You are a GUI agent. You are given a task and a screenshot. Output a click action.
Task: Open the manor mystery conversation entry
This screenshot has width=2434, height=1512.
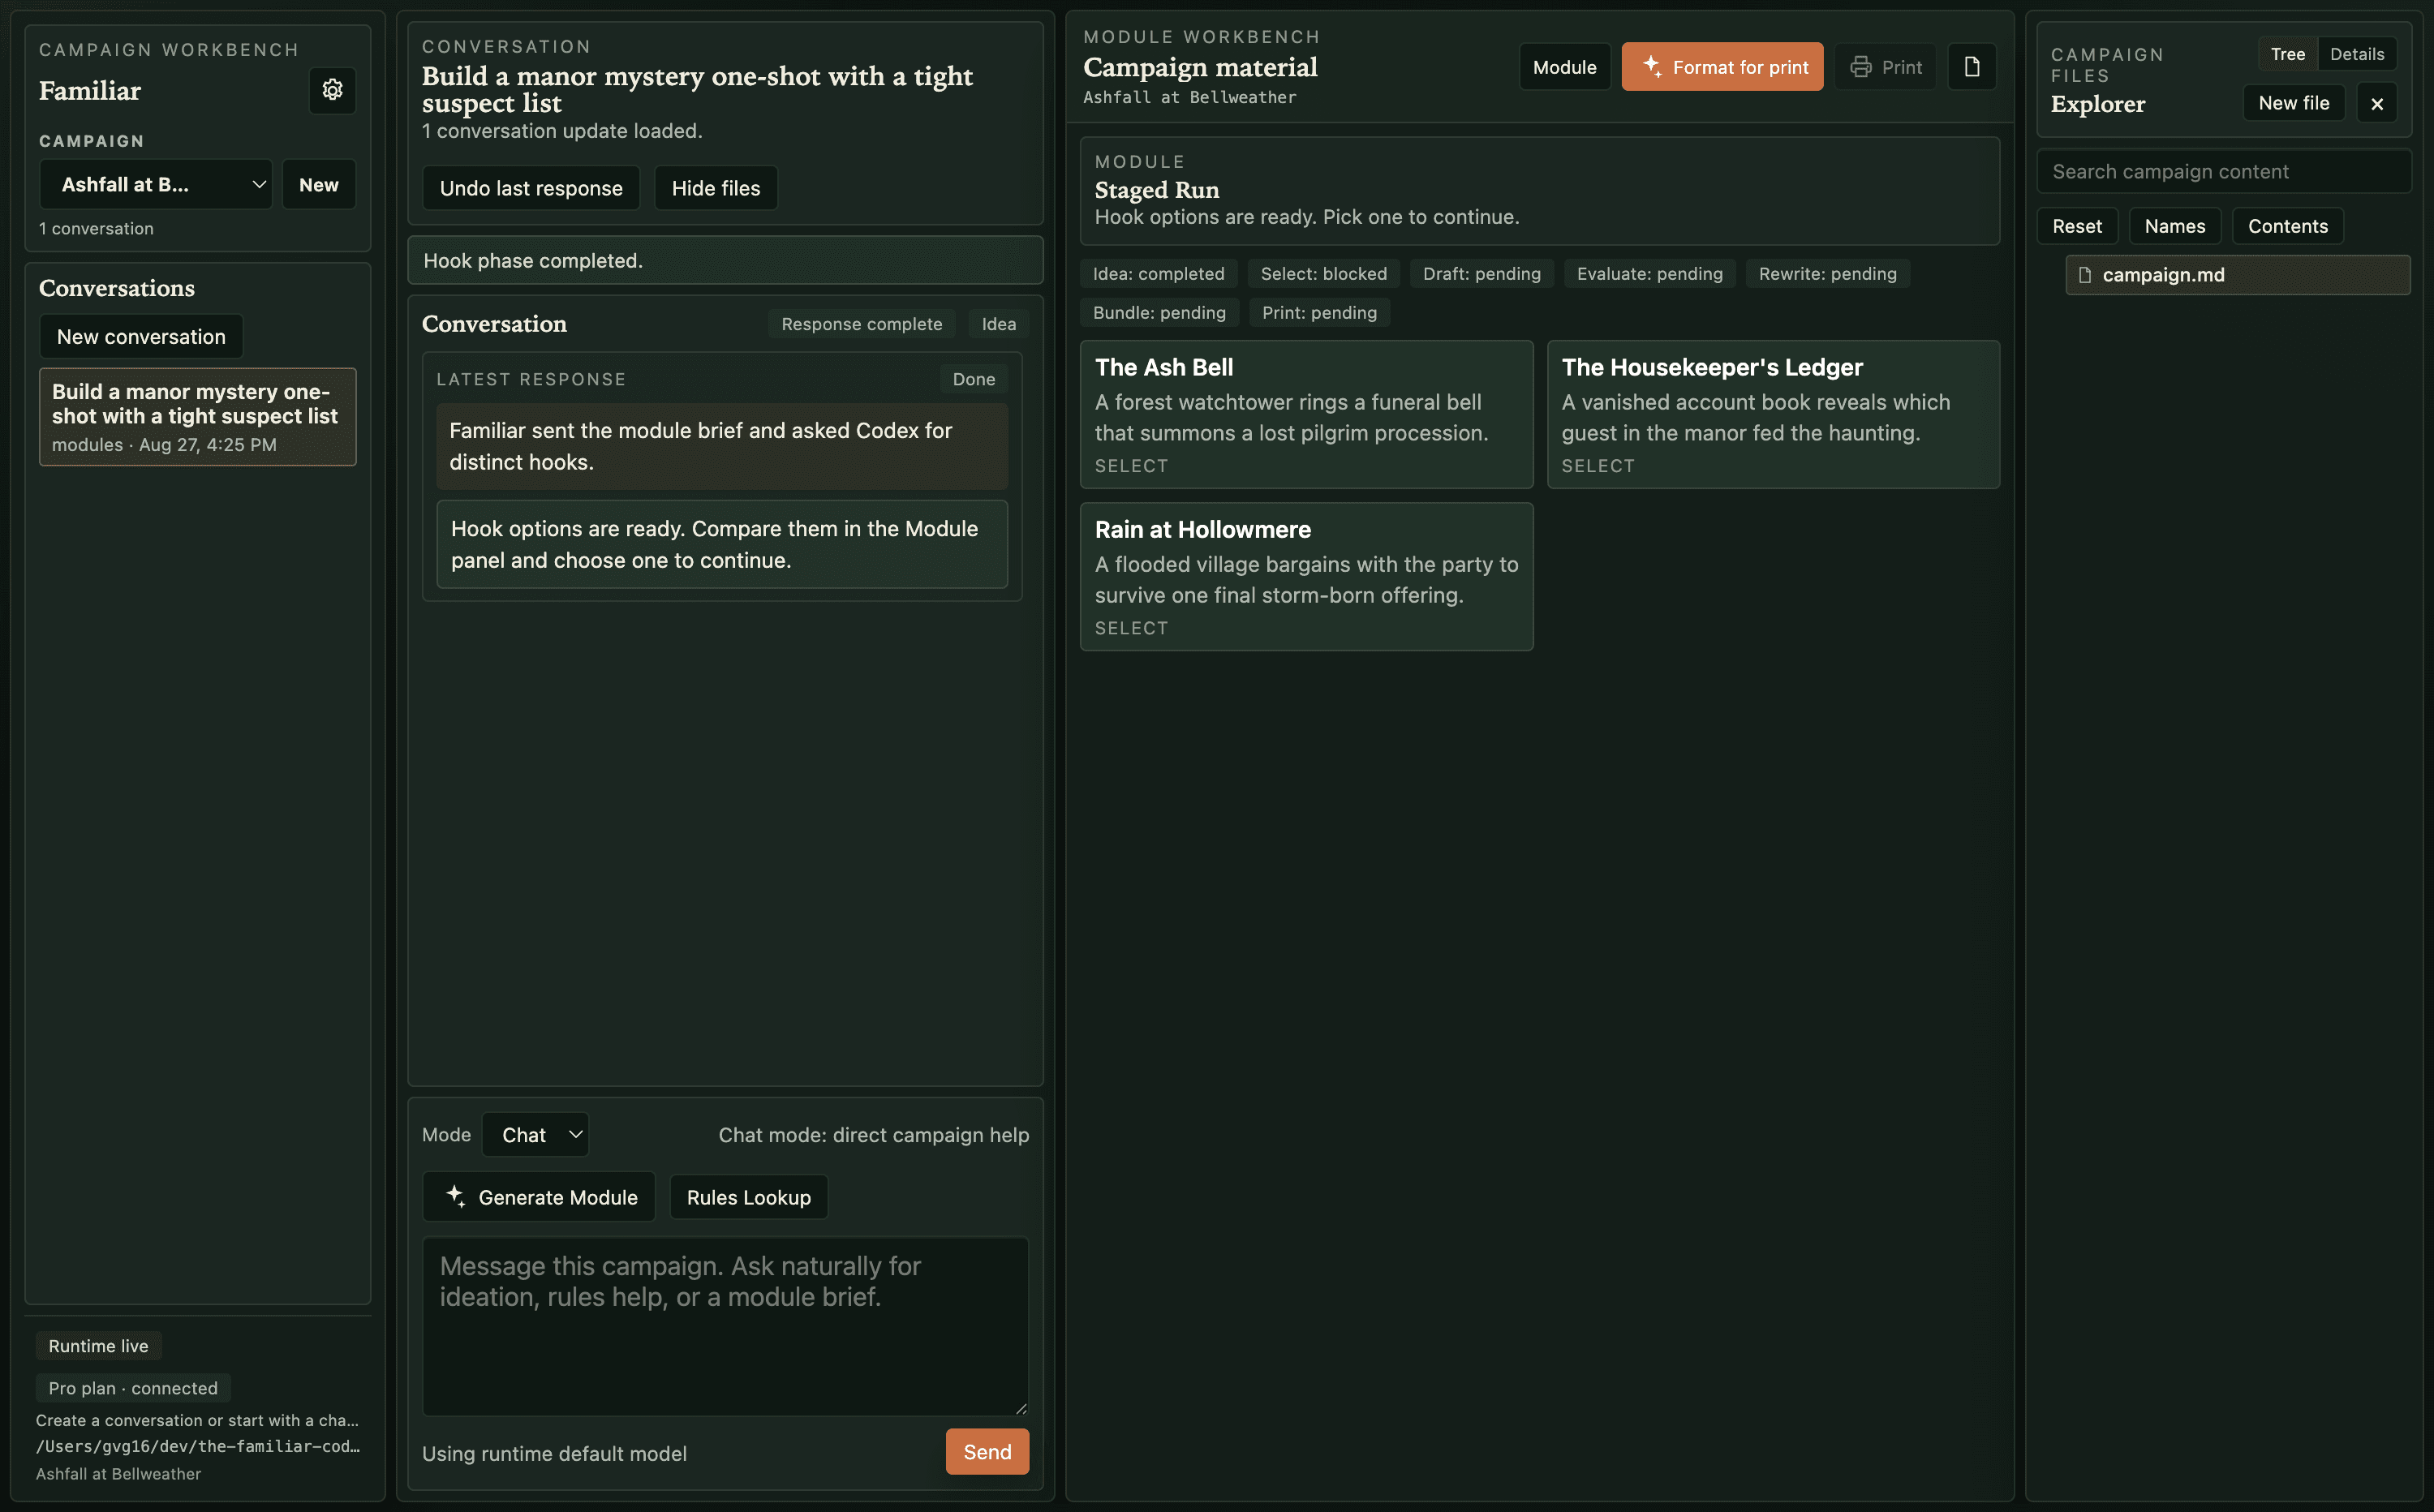(x=198, y=417)
